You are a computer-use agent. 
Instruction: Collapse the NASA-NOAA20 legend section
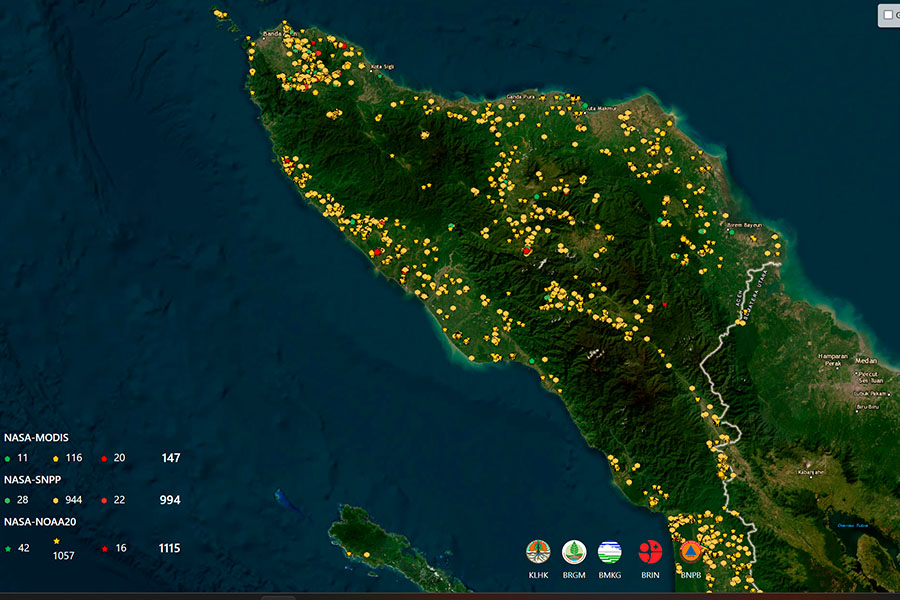point(41,521)
